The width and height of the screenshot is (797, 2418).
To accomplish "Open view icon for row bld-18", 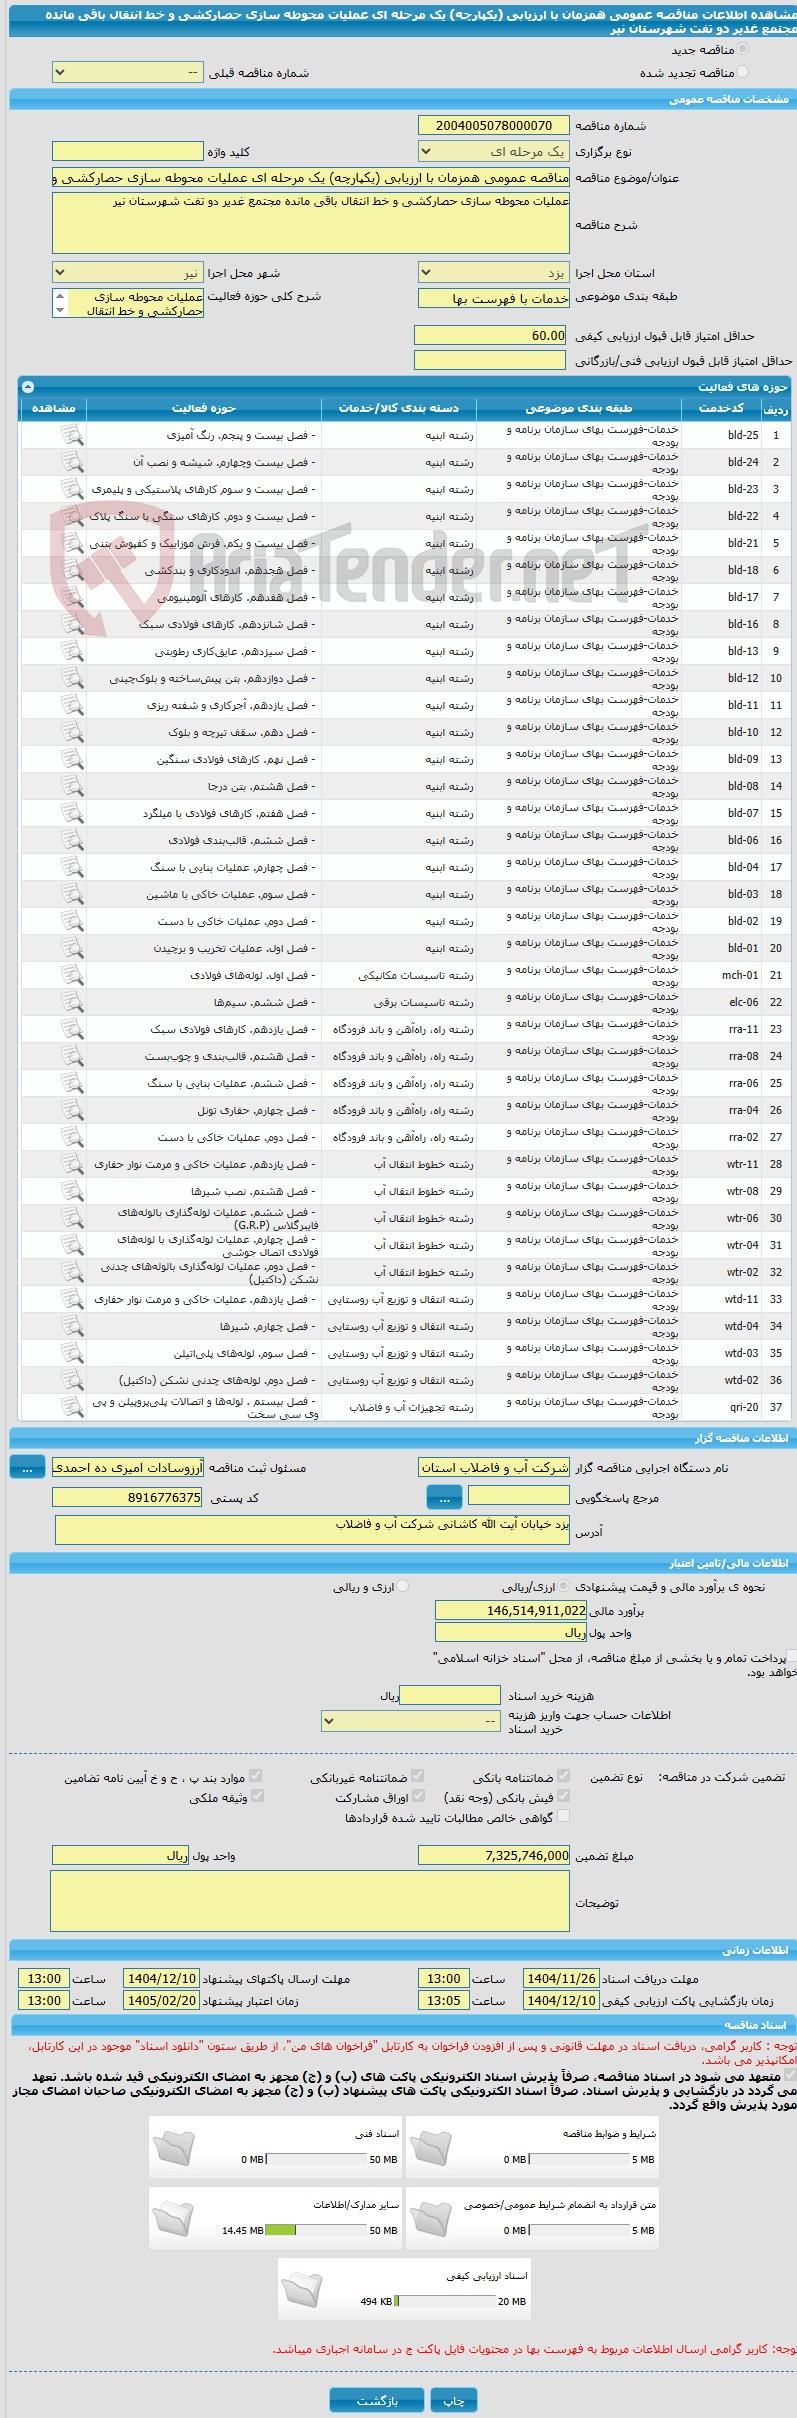I will [71, 570].
